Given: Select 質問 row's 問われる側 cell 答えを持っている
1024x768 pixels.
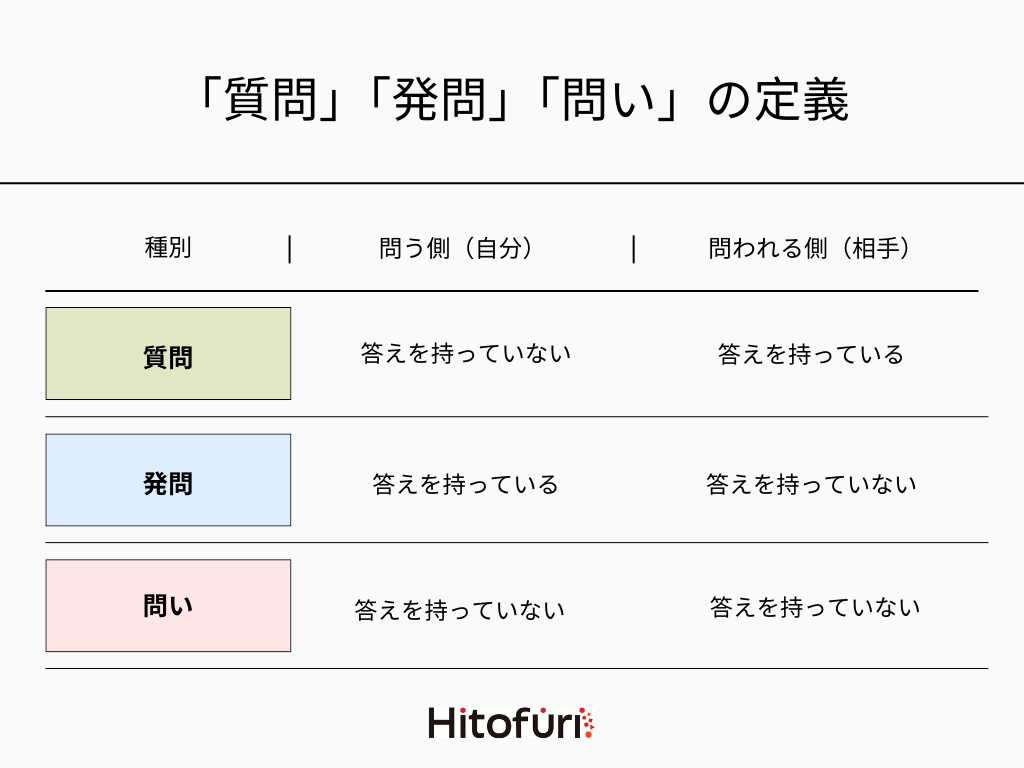Looking at the screenshot, I should point(810,354).
